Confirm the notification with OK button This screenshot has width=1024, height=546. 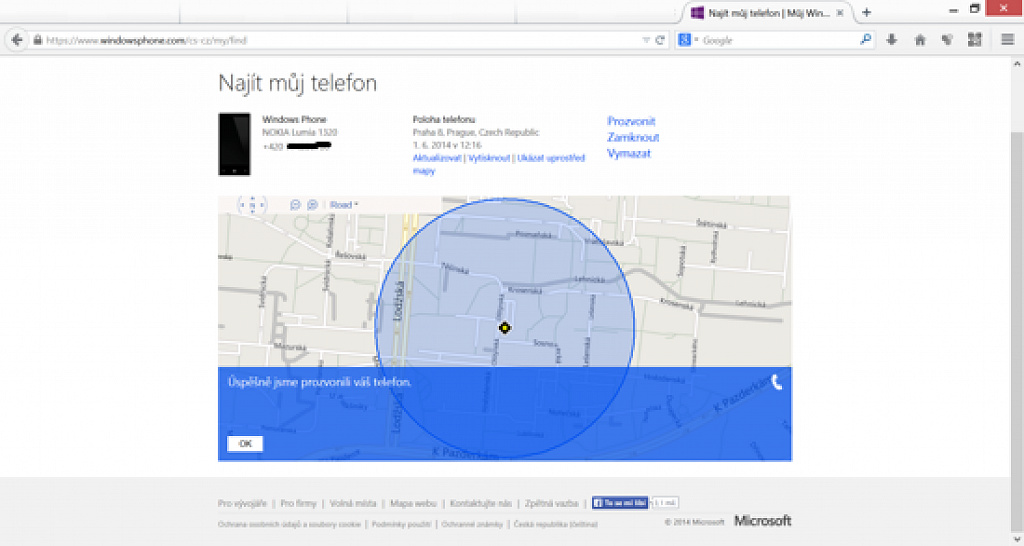click(x=245, y=443)
